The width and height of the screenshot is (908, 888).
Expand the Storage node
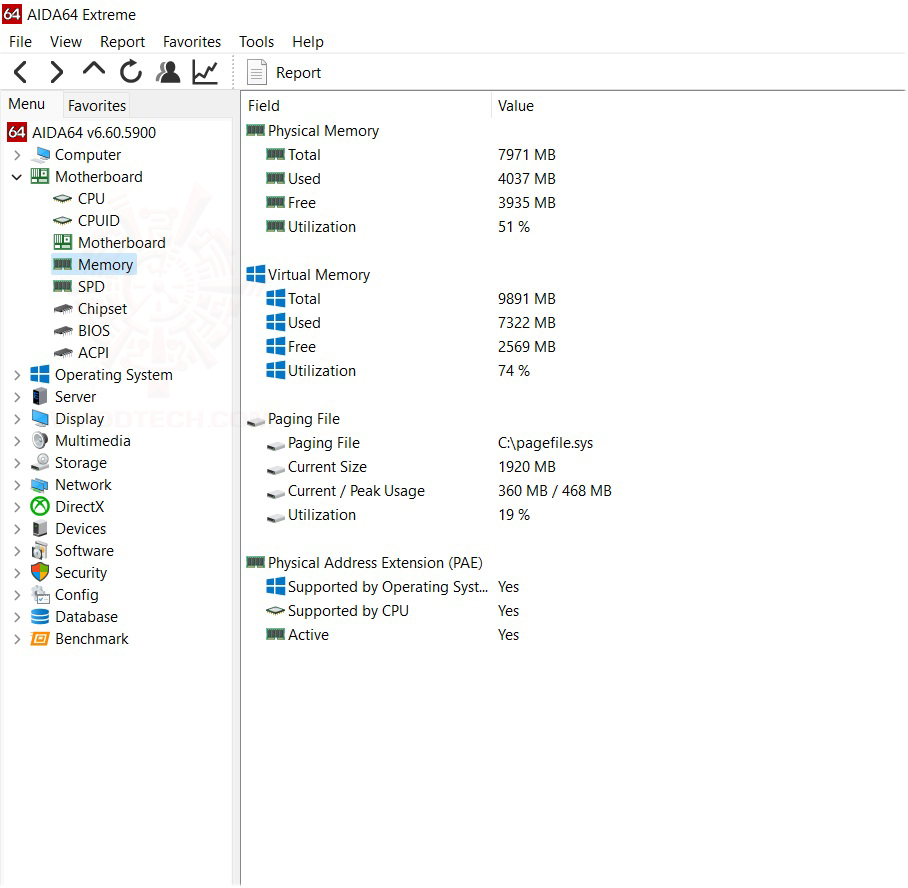click(x=17, y=463)
